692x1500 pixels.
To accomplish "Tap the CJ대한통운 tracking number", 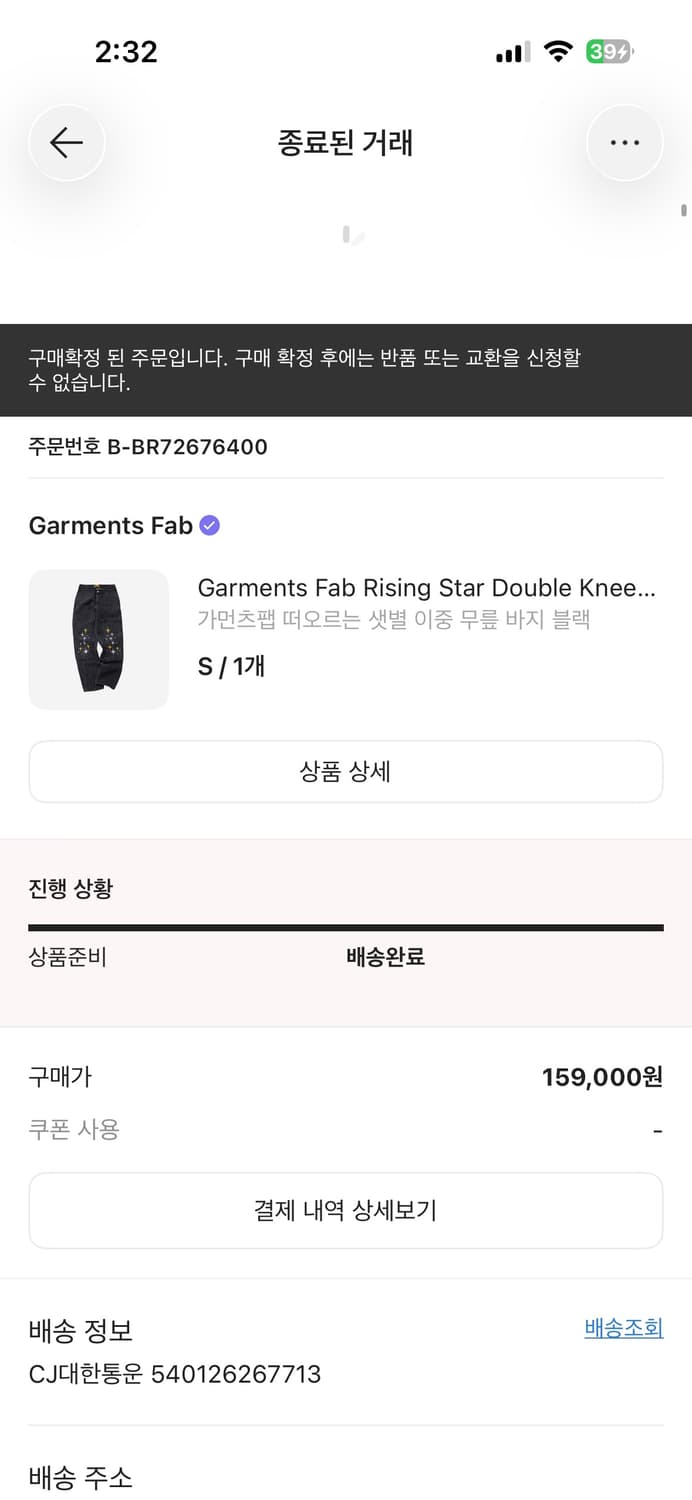I will [x=174, y=1374].
